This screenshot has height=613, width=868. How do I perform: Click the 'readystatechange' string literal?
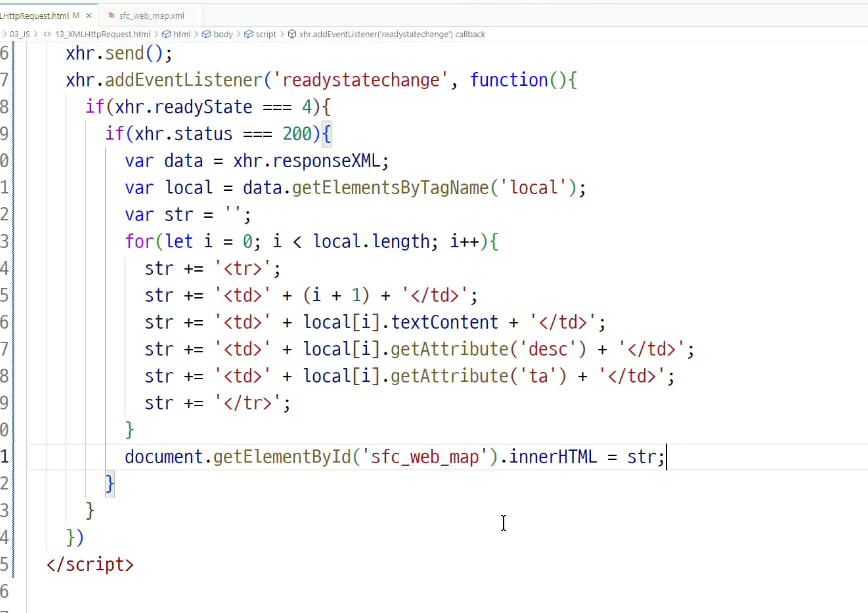(x=360, y=80)
